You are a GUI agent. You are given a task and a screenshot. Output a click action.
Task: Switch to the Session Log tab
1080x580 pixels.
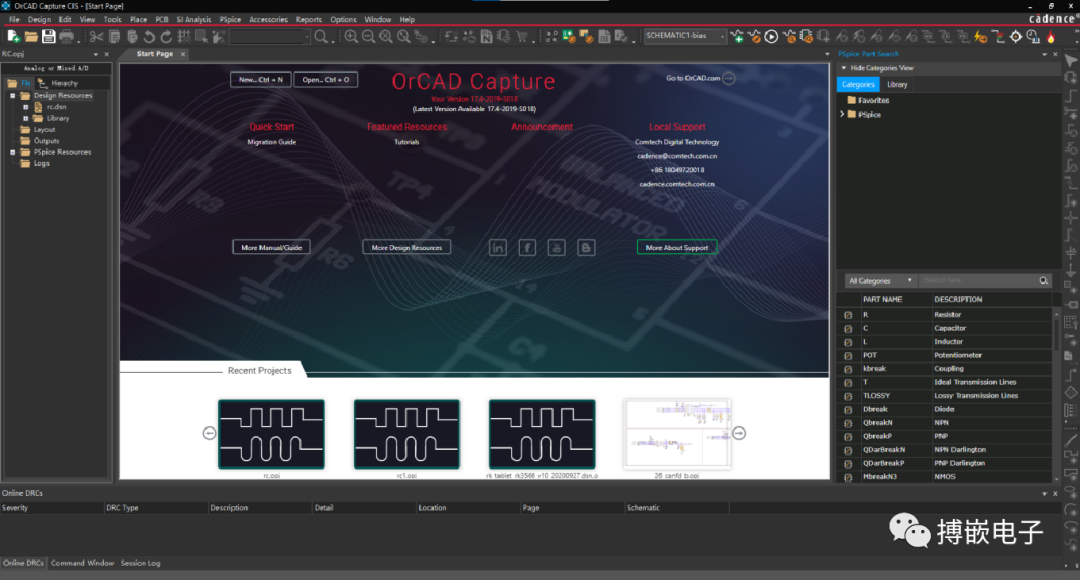tap(141, 563)
